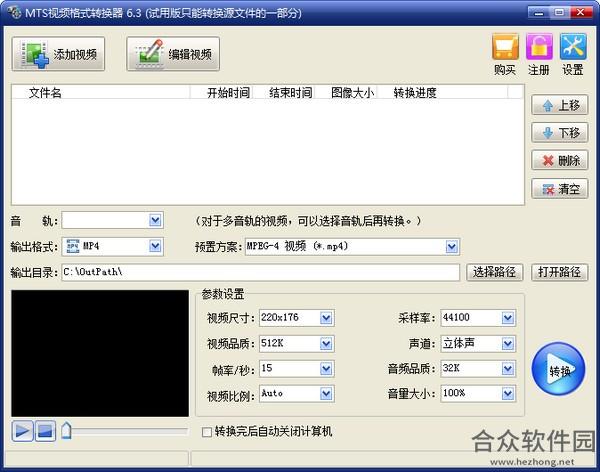Click the 注册 padlock icon
Image resolution: width=600 pixels, height=472 pixels.
tap(539, 47)
